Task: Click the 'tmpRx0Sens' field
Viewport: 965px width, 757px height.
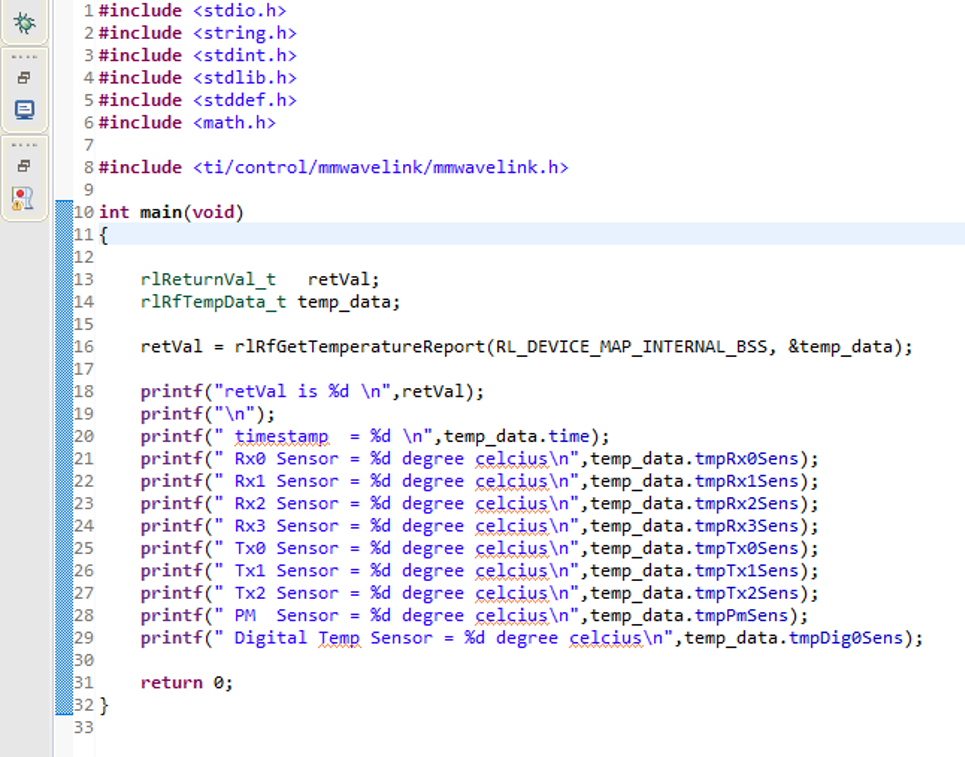Action: pos(747,459)
